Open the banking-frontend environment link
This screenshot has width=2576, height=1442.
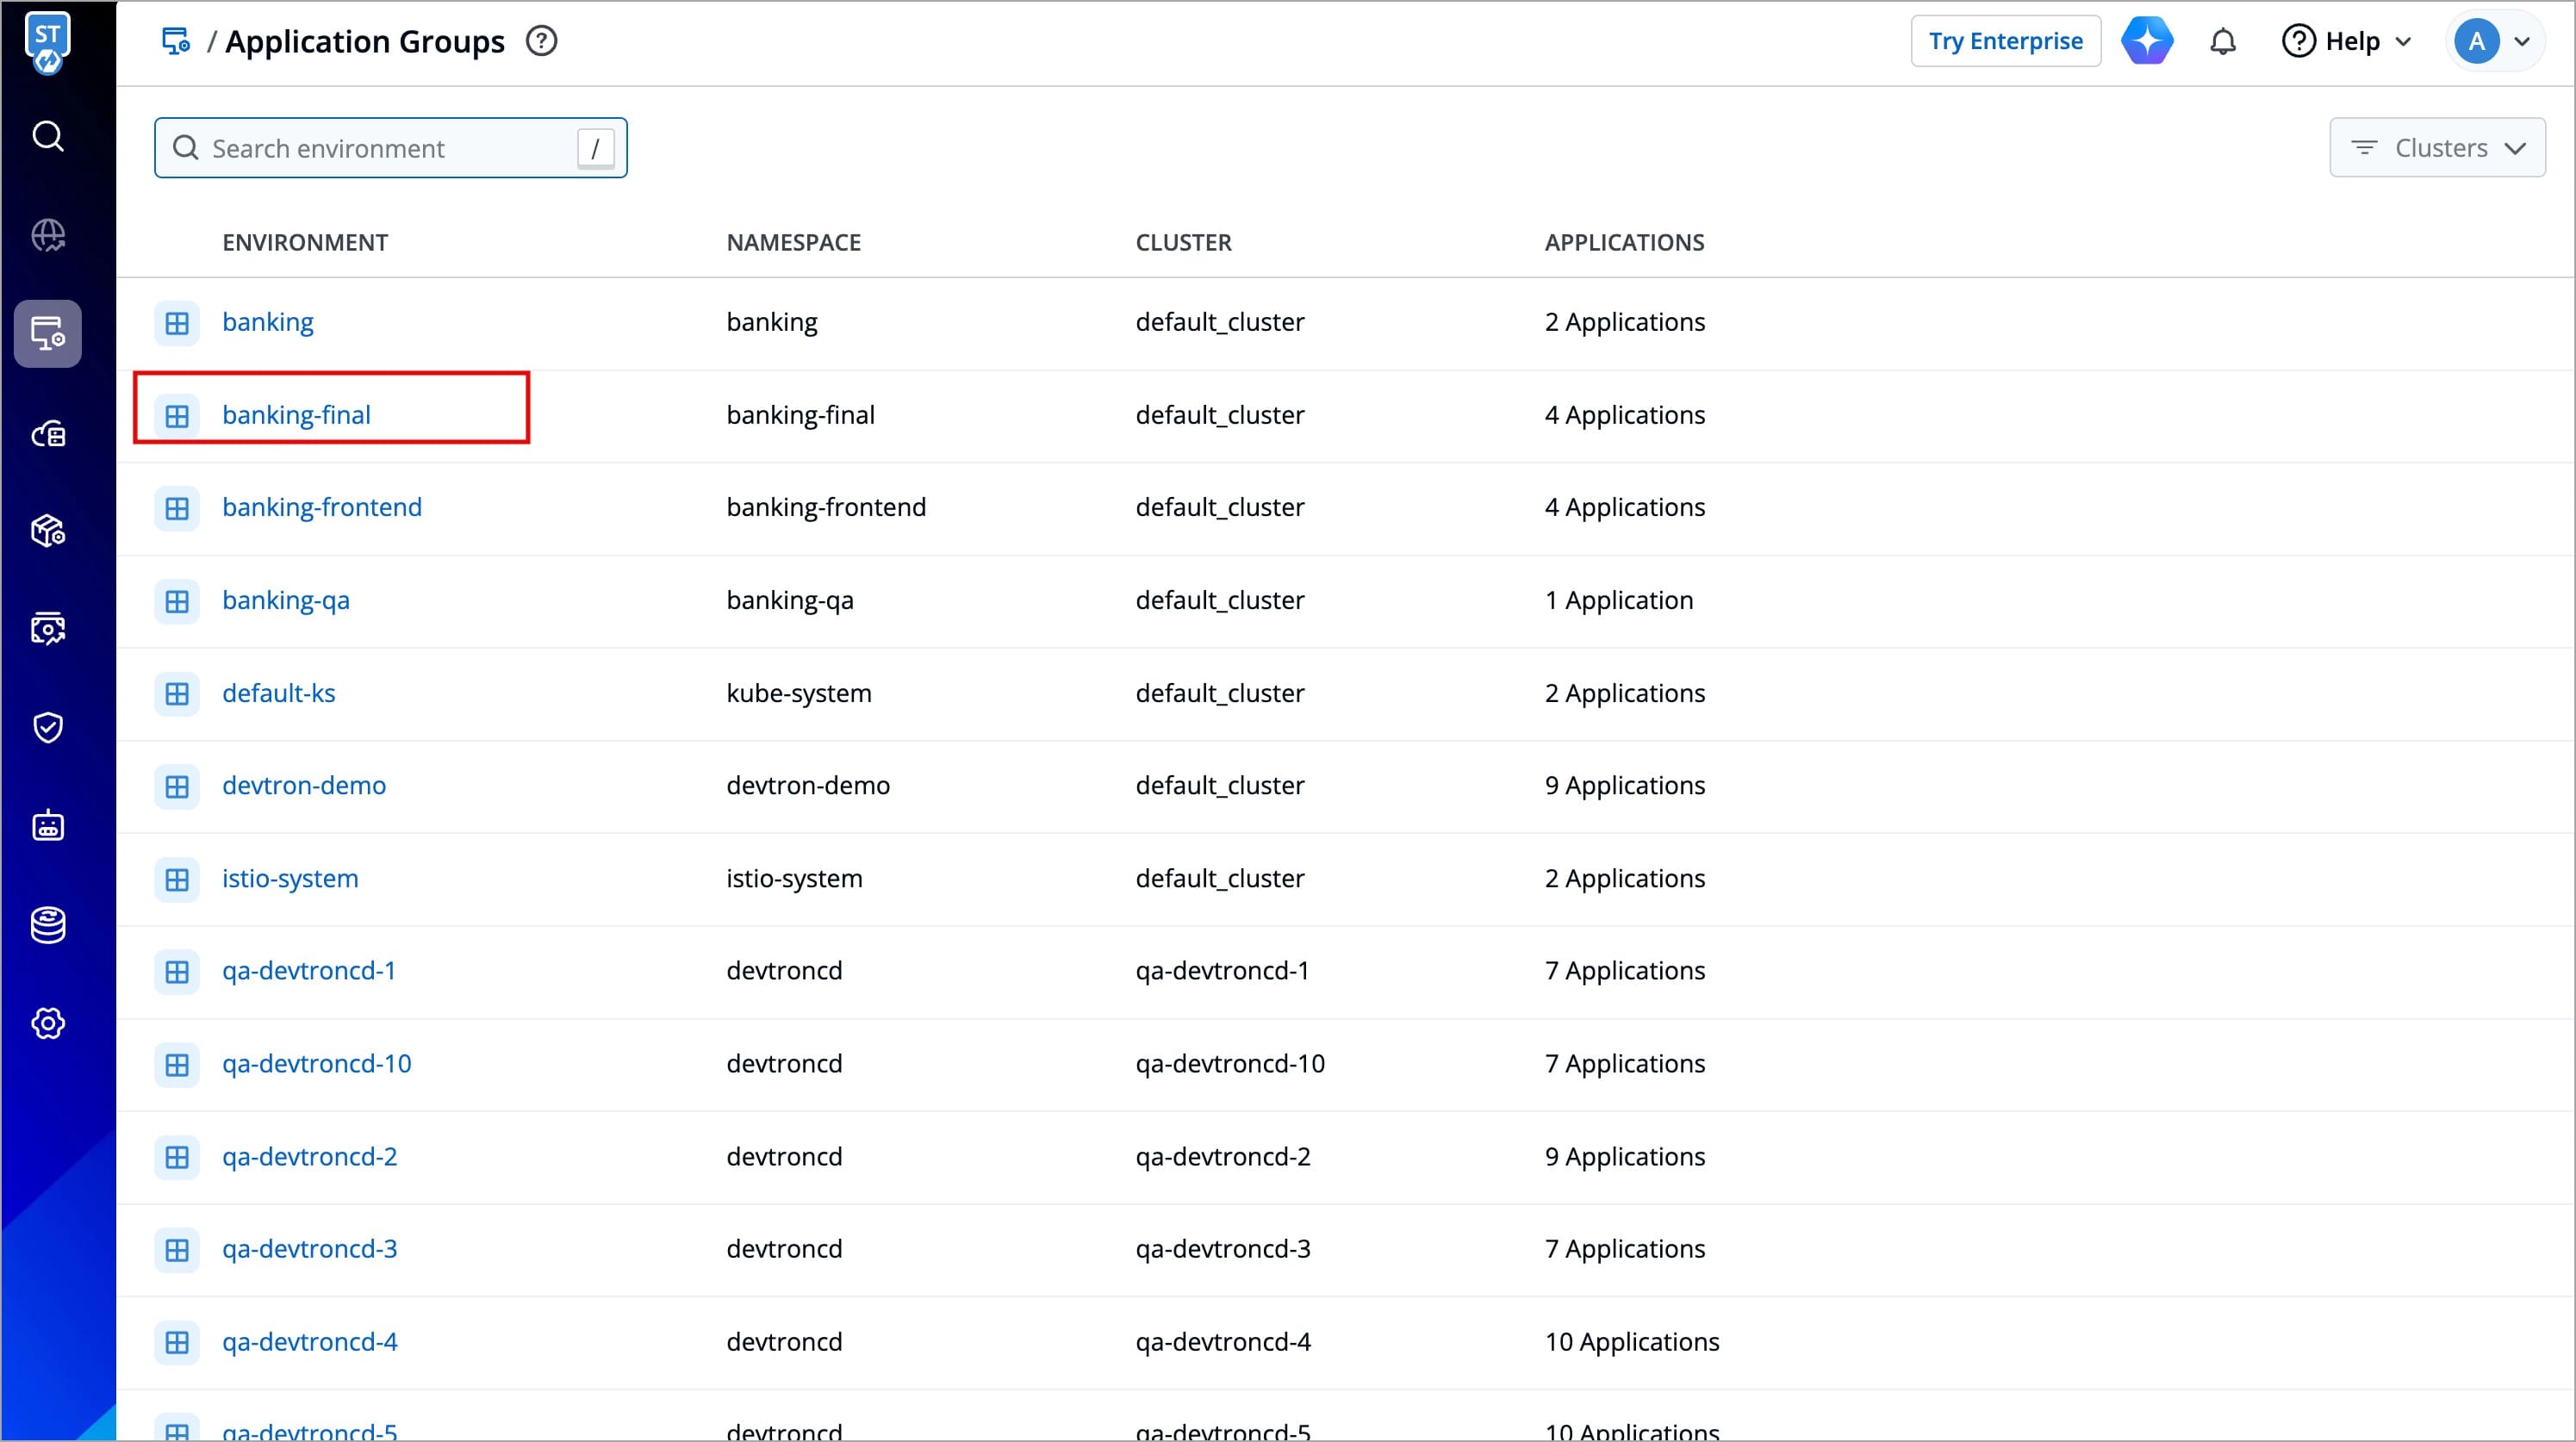(322, 508)
